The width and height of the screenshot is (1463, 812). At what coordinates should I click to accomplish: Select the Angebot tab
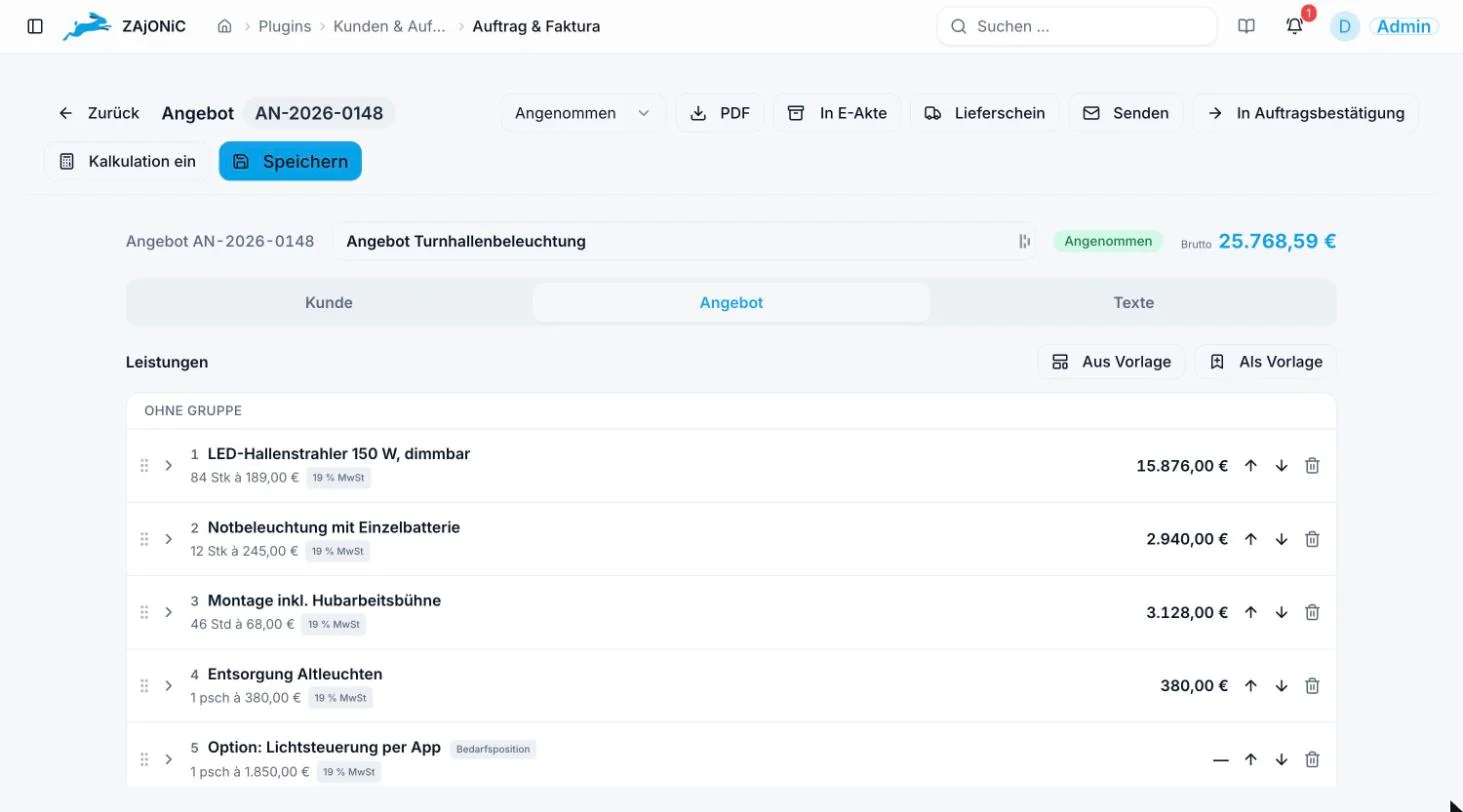[x=731, y=303]
